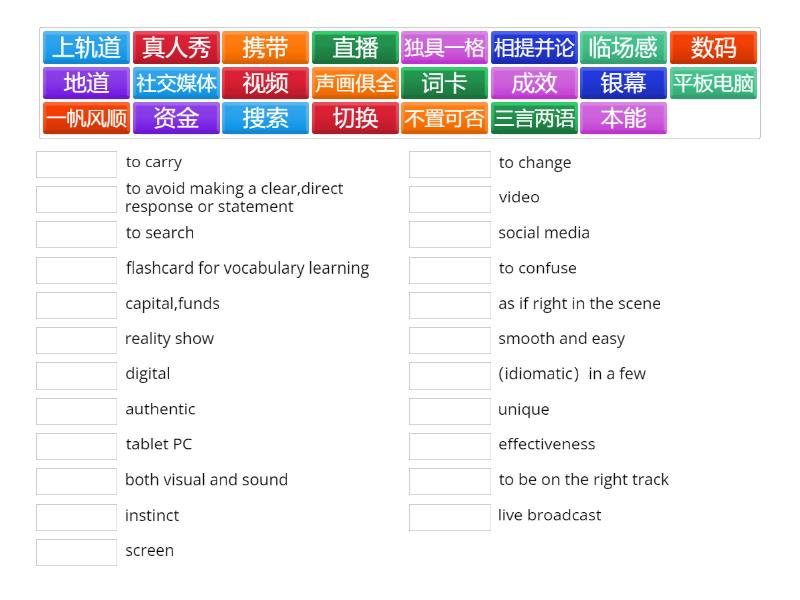
Task: Click the blank slot for "tablet PC"
Action: click(x=76, y=446)
